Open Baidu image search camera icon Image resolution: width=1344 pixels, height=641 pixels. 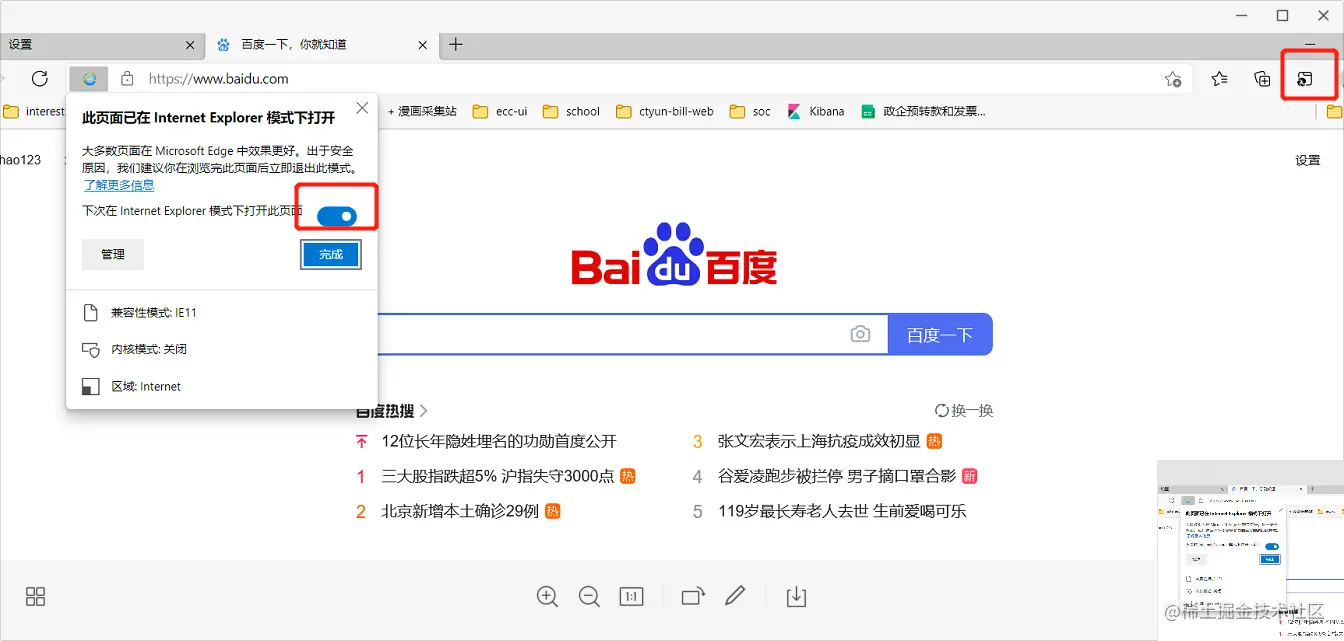860,334
